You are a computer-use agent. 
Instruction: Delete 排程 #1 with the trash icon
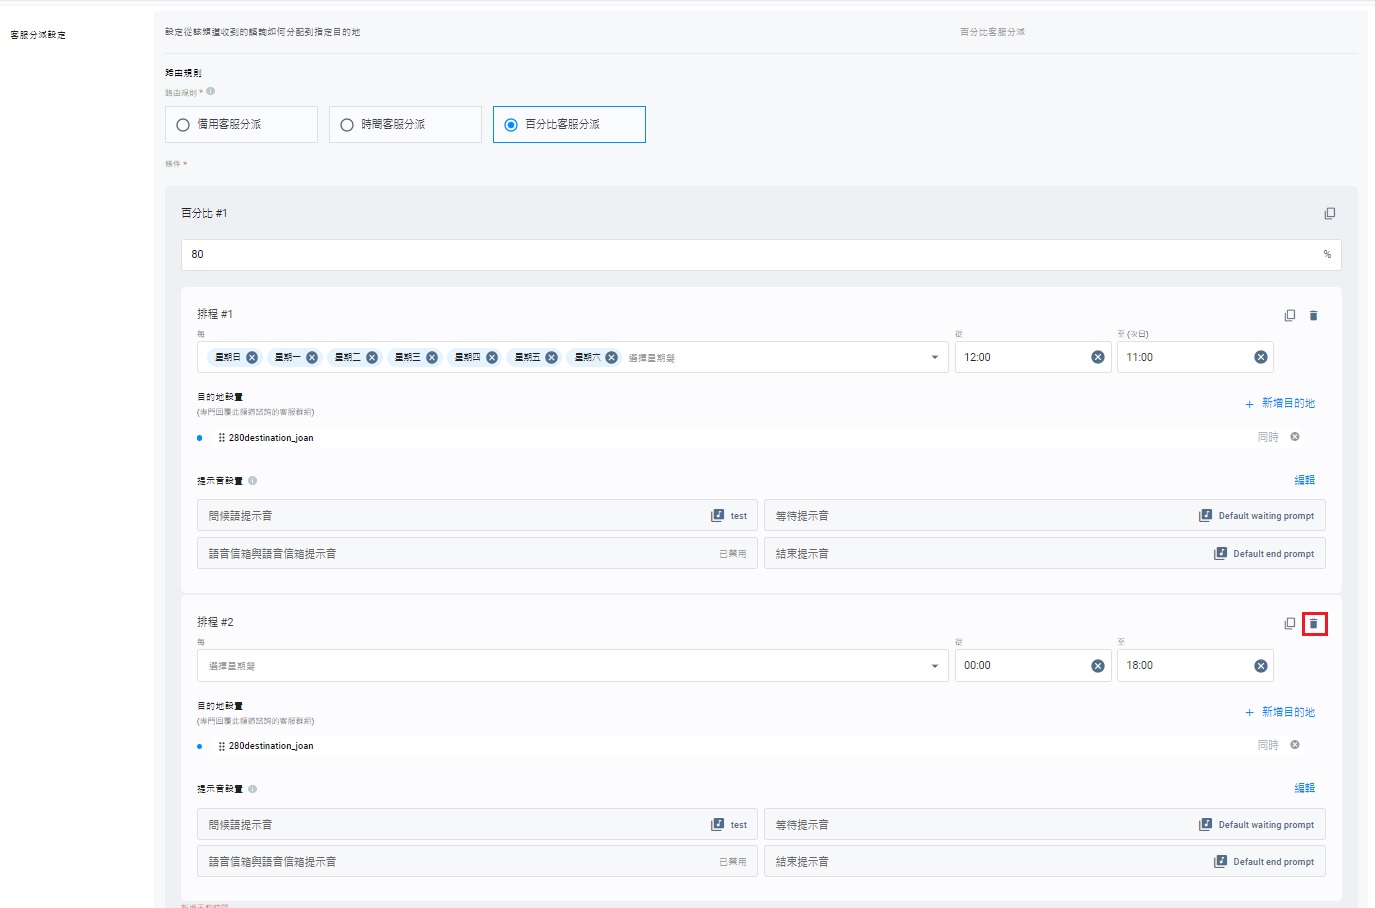[1314, 315]
